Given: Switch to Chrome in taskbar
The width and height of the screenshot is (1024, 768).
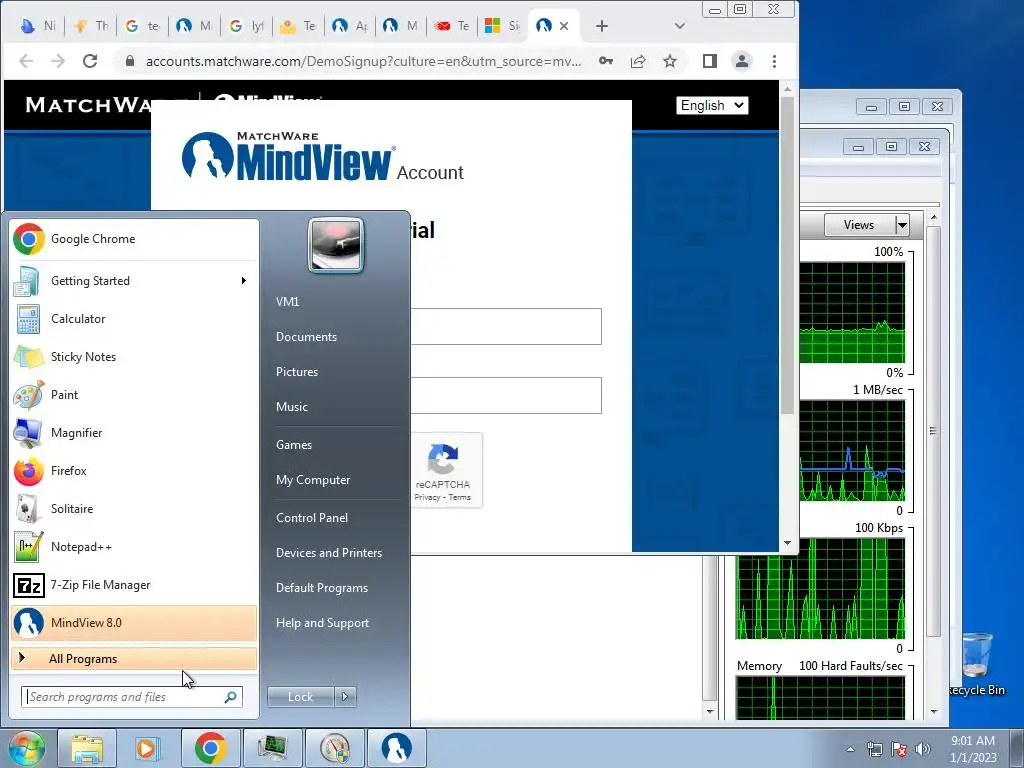Looking at the screenshot, I should [210, 748].
